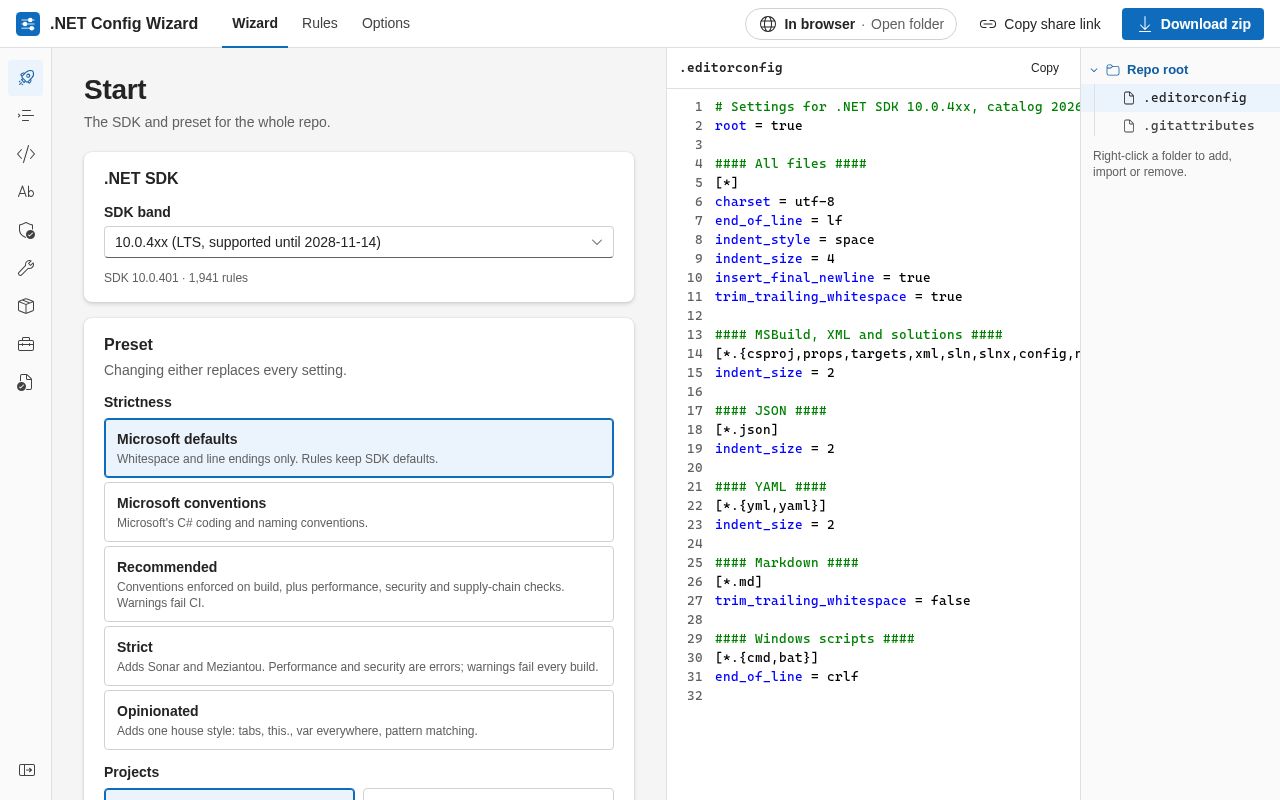
Task: Open the Ab naming step icon
Action: (26, 192)
